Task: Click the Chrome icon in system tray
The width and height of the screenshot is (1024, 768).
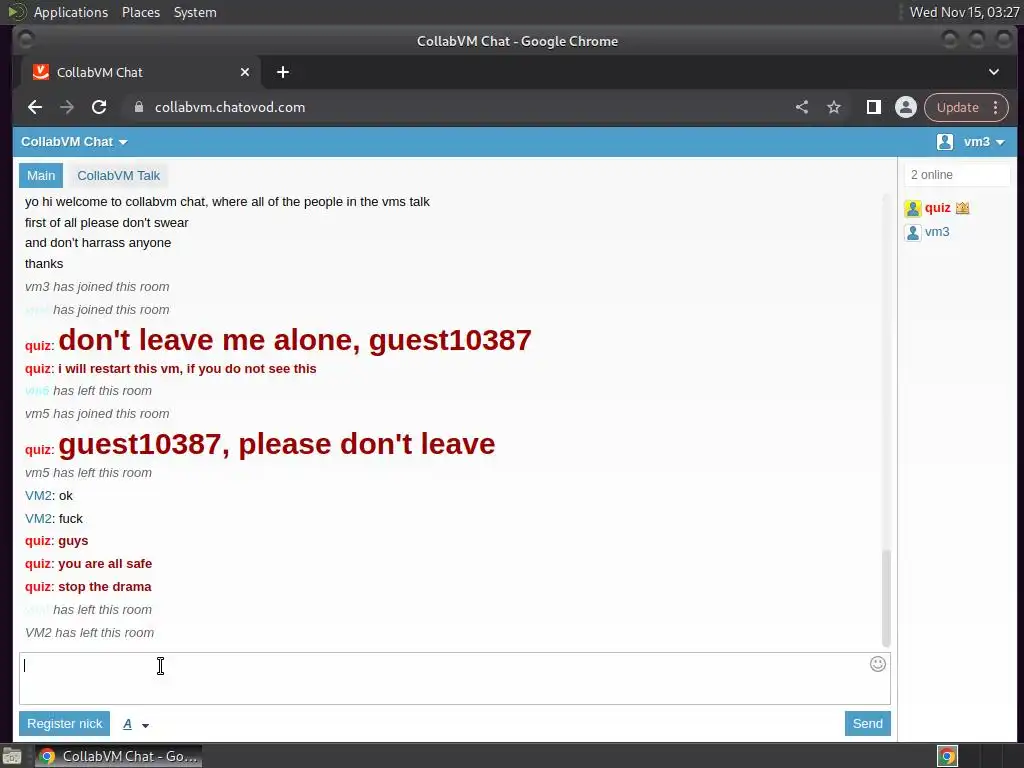Action: coord(948,756)
